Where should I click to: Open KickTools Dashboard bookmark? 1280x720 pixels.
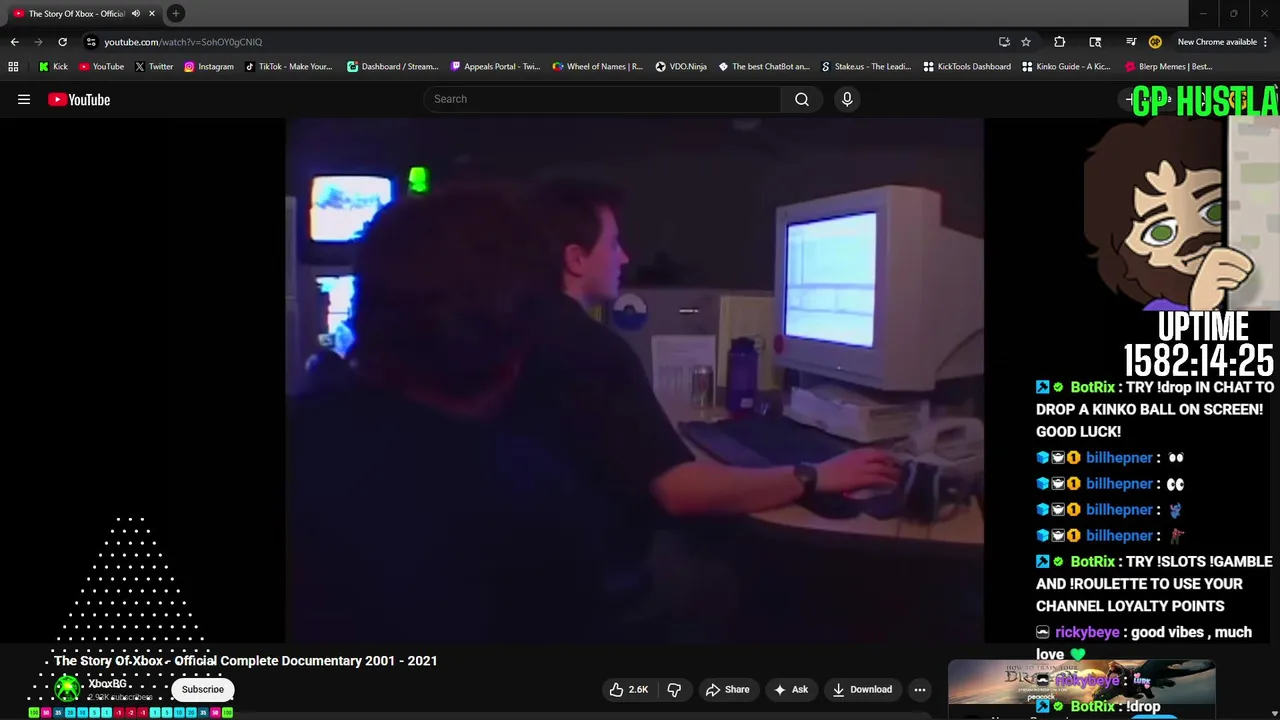tap(967, 67)
